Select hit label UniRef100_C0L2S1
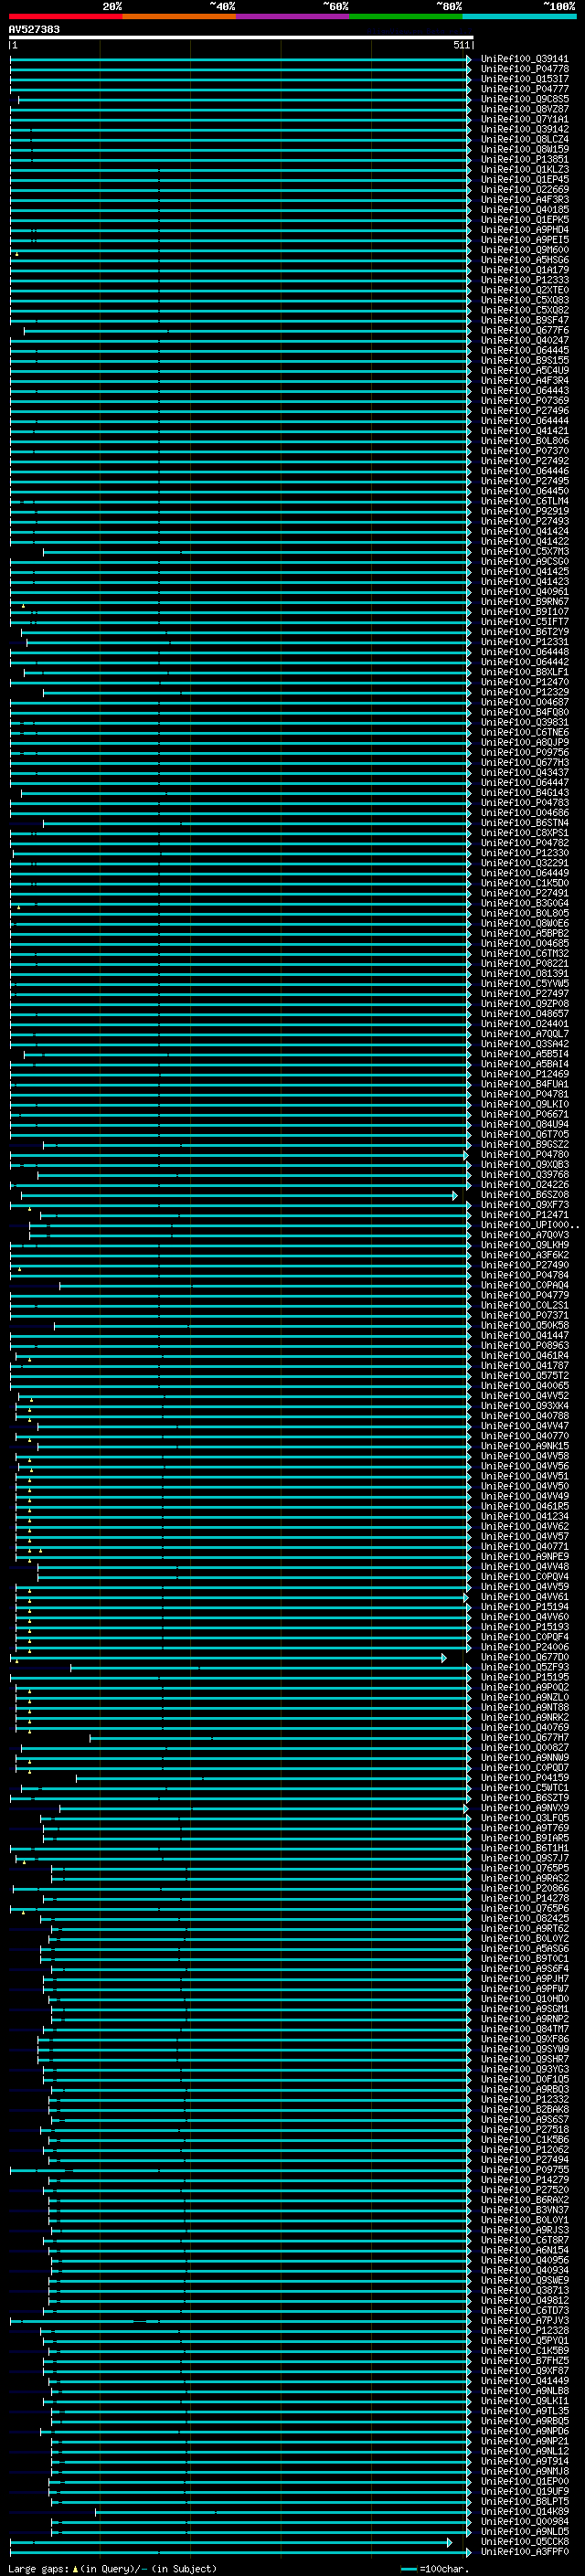The width and height of the screenshot is (585, 2576). click(524, 1305)
